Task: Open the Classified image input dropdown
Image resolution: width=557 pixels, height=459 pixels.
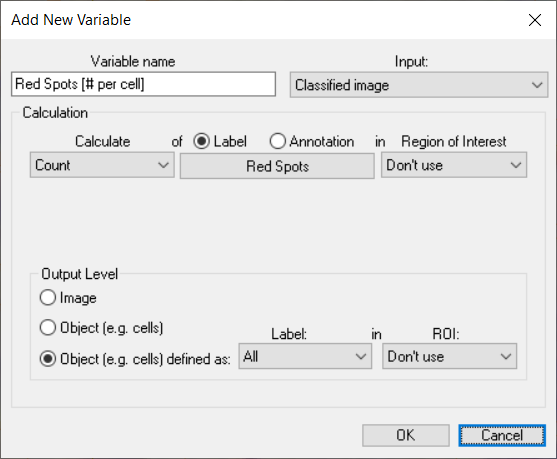Action: 419,85
